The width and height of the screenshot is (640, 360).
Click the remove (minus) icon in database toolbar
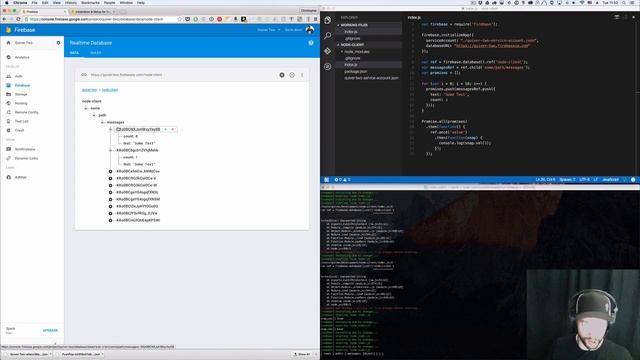pyautogui.click(x=292, y=75)
